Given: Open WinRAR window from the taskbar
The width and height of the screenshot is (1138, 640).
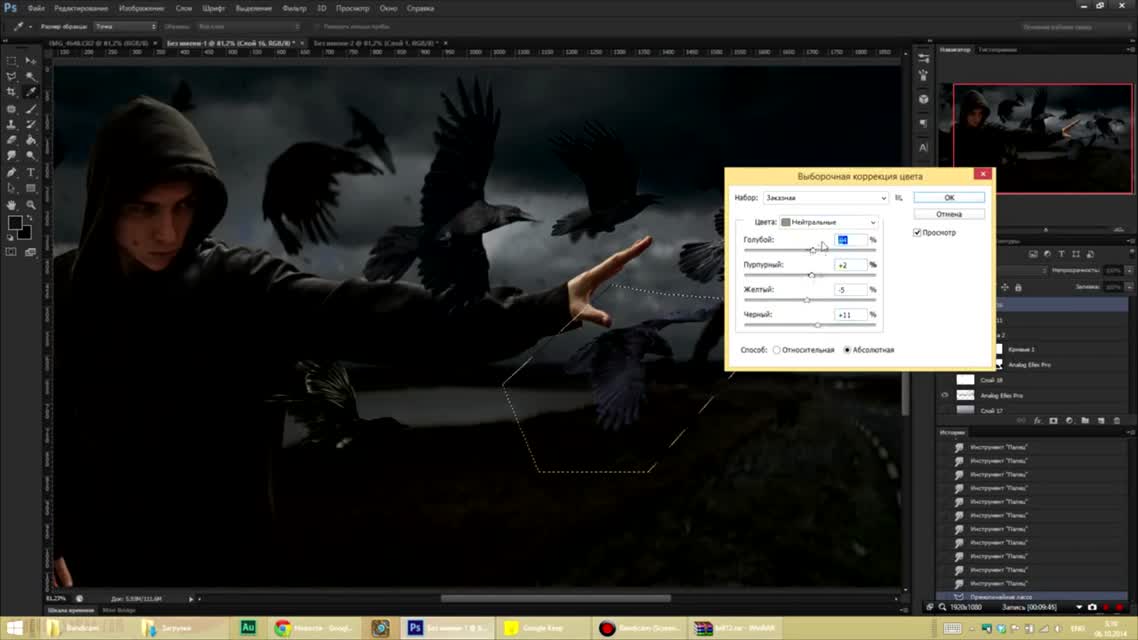Looking at the screenshot, I should (734, 628).
